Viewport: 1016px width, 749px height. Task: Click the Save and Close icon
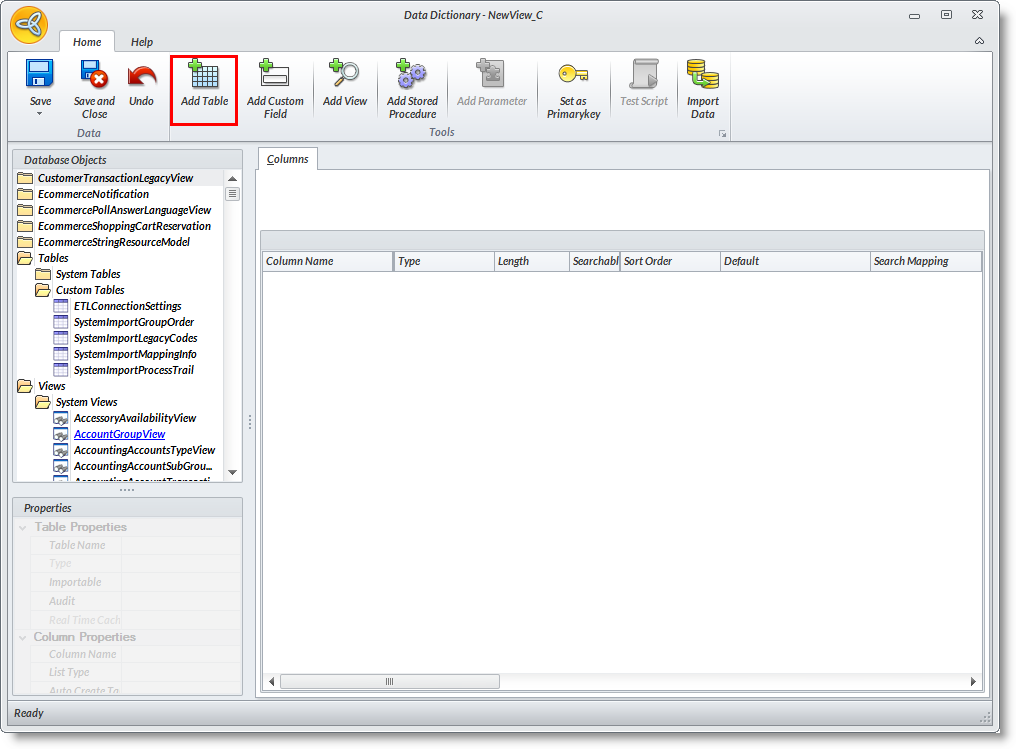(x=94, y=76)
